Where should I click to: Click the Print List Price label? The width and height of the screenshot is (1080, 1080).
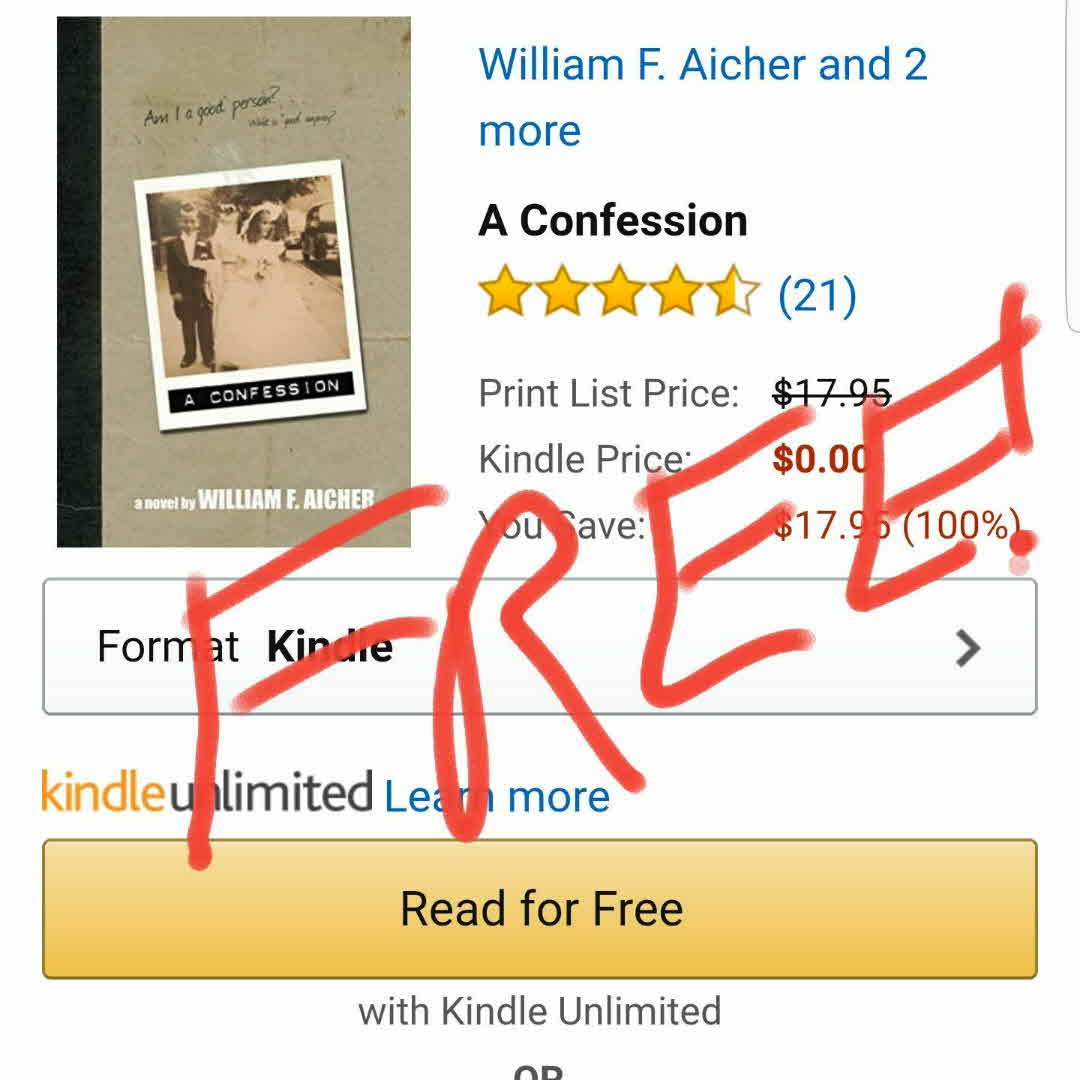tap(609, 393)
